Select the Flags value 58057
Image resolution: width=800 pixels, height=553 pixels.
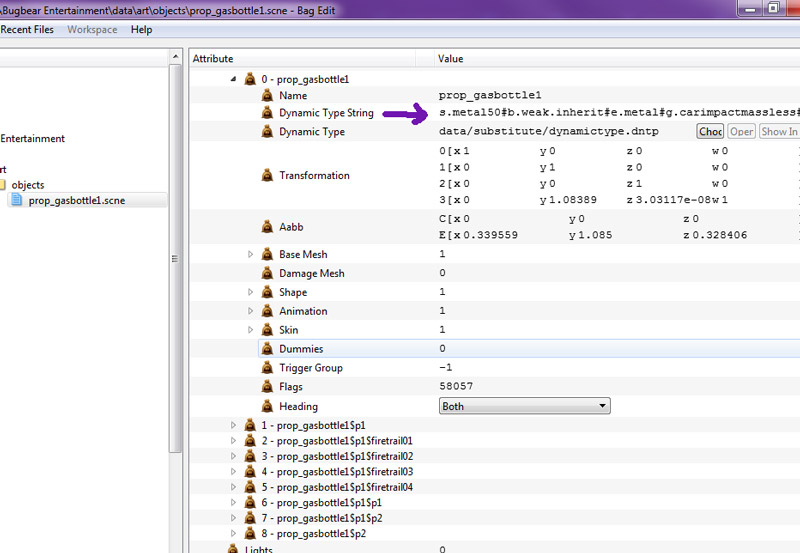(x=456, y=386)
